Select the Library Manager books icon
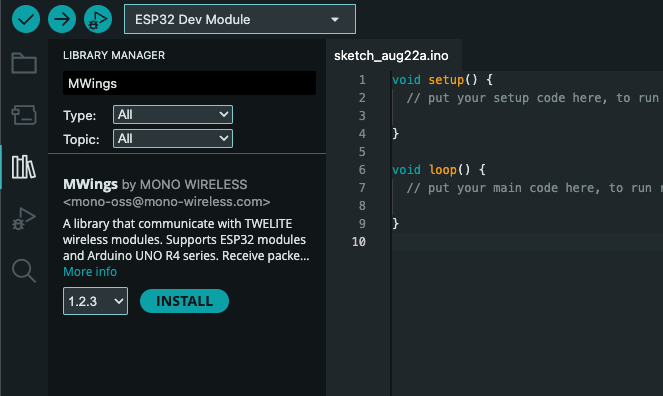 (24, 167)
